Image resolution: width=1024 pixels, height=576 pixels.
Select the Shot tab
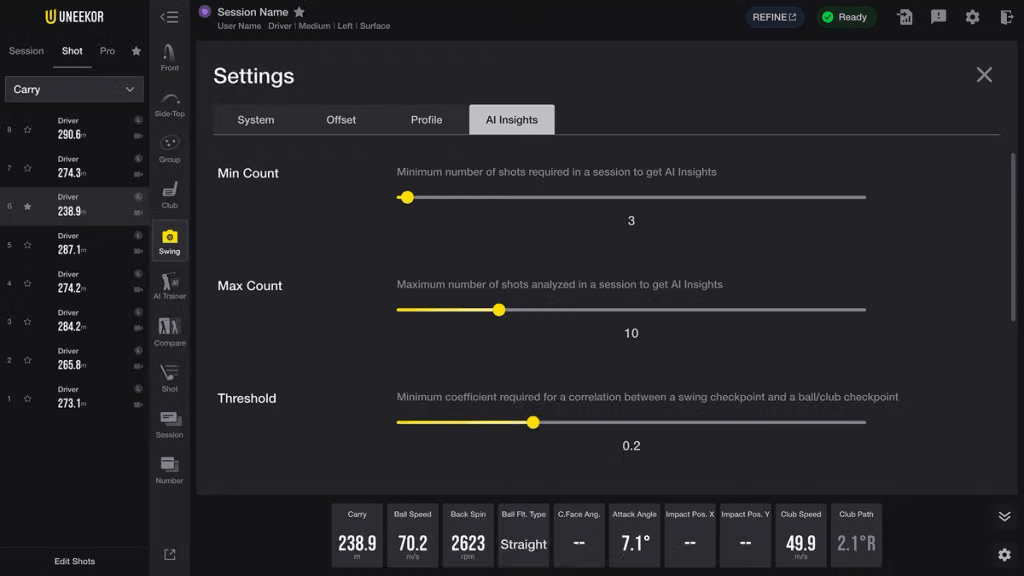coord(72,51)
